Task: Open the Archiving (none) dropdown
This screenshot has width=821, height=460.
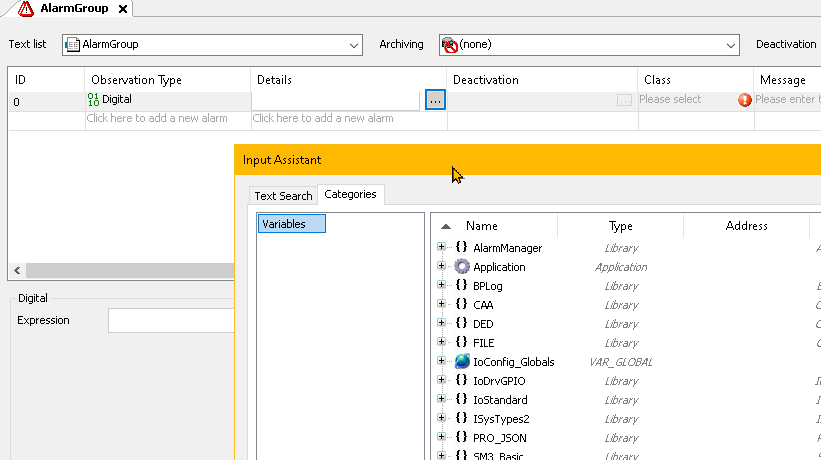Action: (x=731, y=46)
